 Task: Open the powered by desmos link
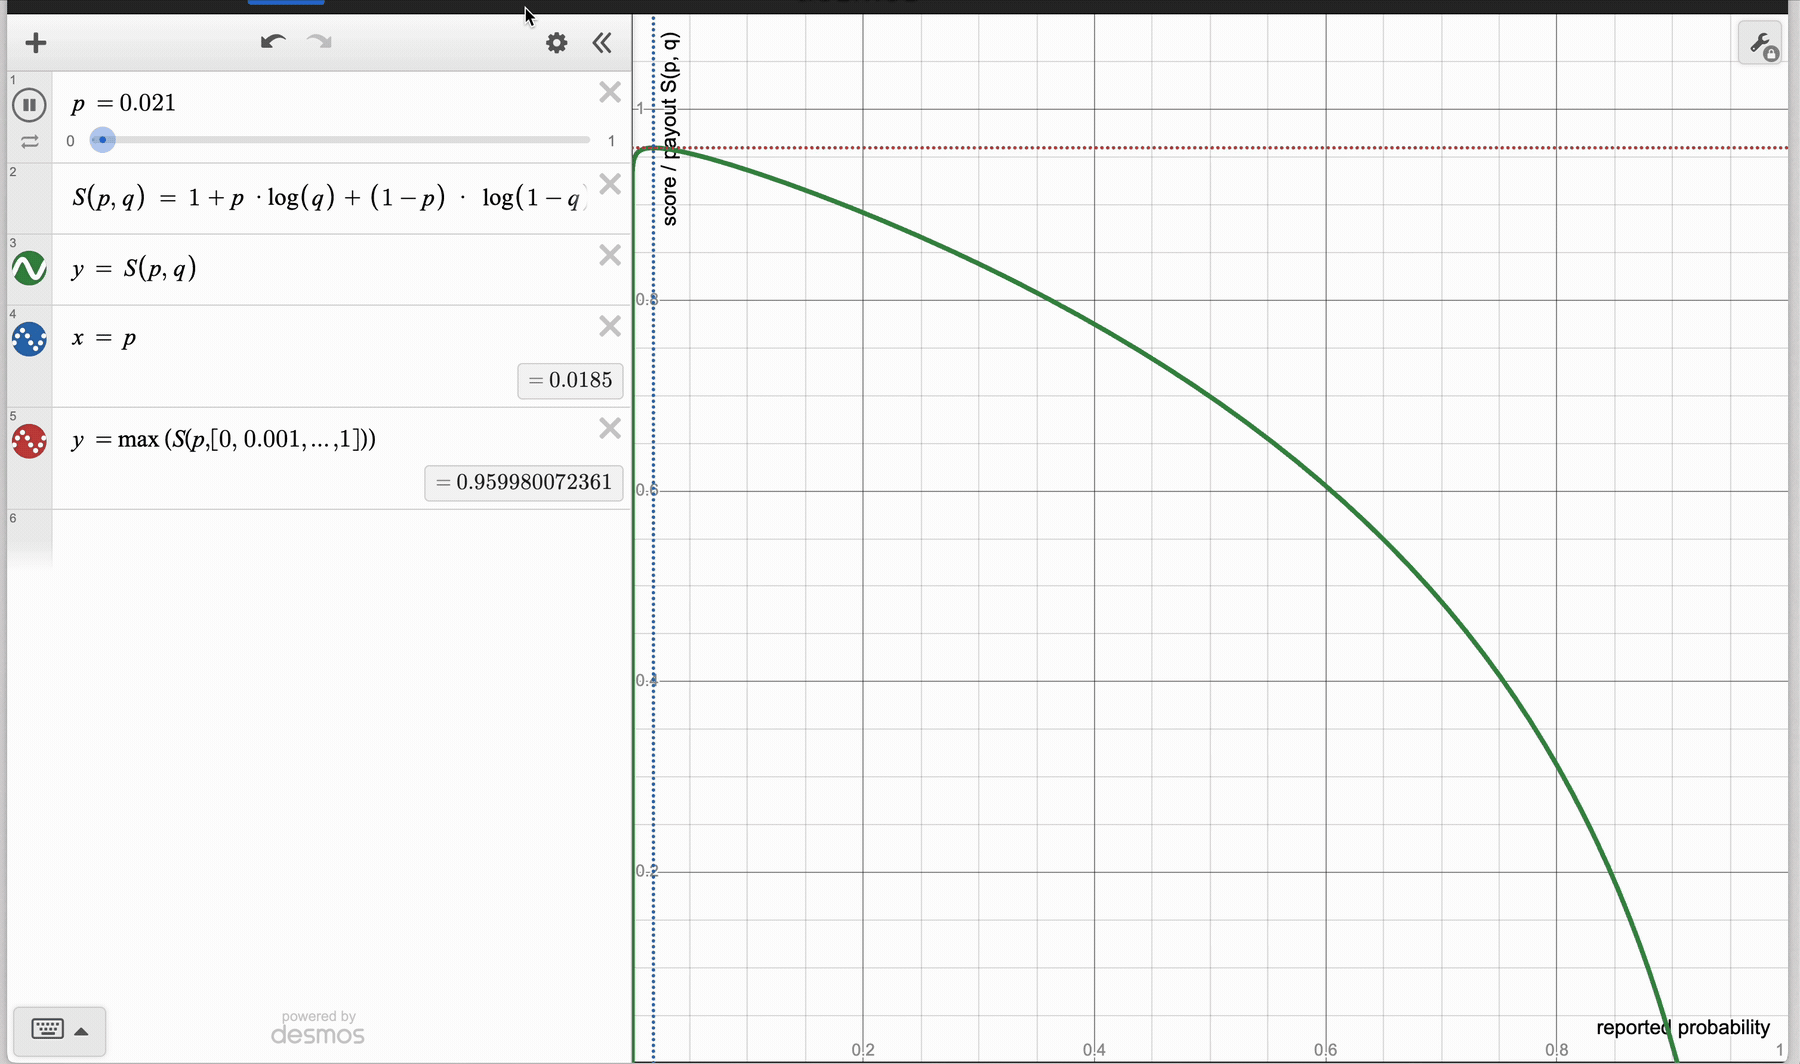[x=318, y=1028]
